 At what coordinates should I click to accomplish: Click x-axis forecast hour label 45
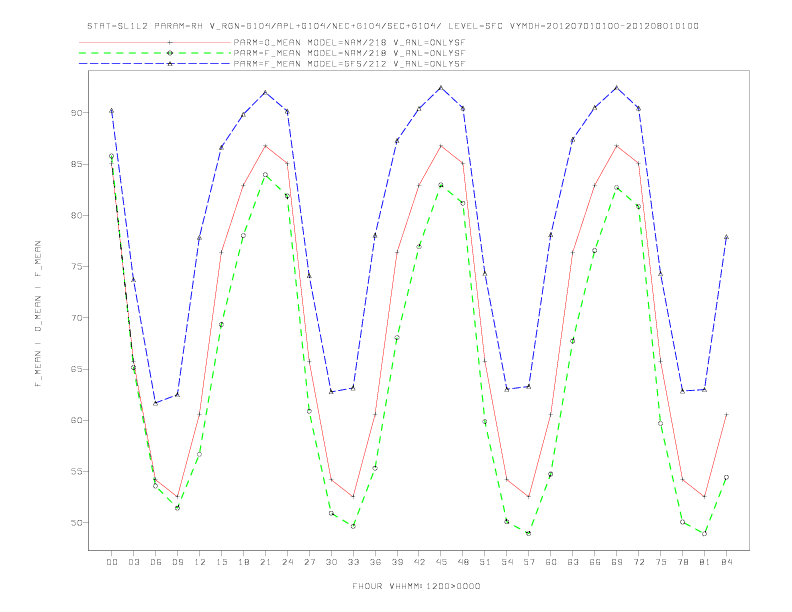tap(441, 562)
